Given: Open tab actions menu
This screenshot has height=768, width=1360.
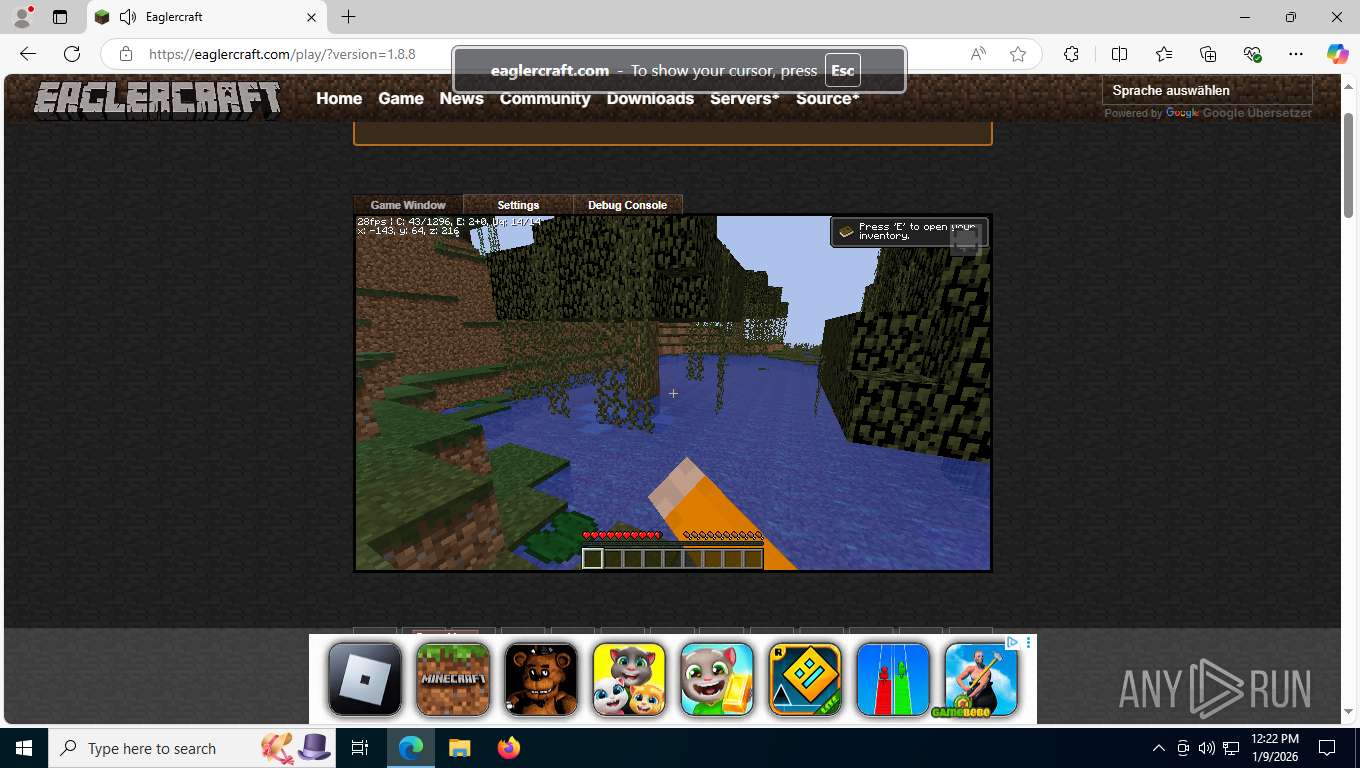Looking at the screenshot, I should pyautogui.click(x=60, y=17).
